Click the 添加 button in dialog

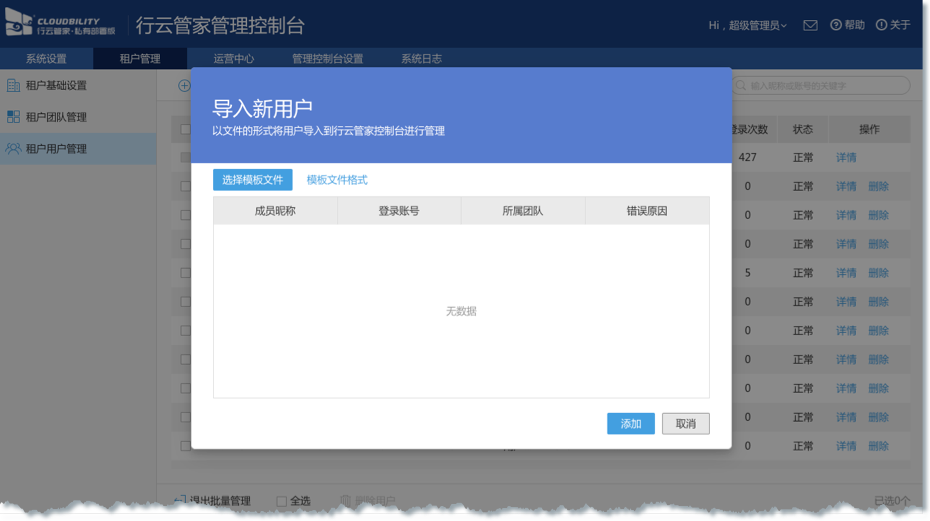[630, 424]
